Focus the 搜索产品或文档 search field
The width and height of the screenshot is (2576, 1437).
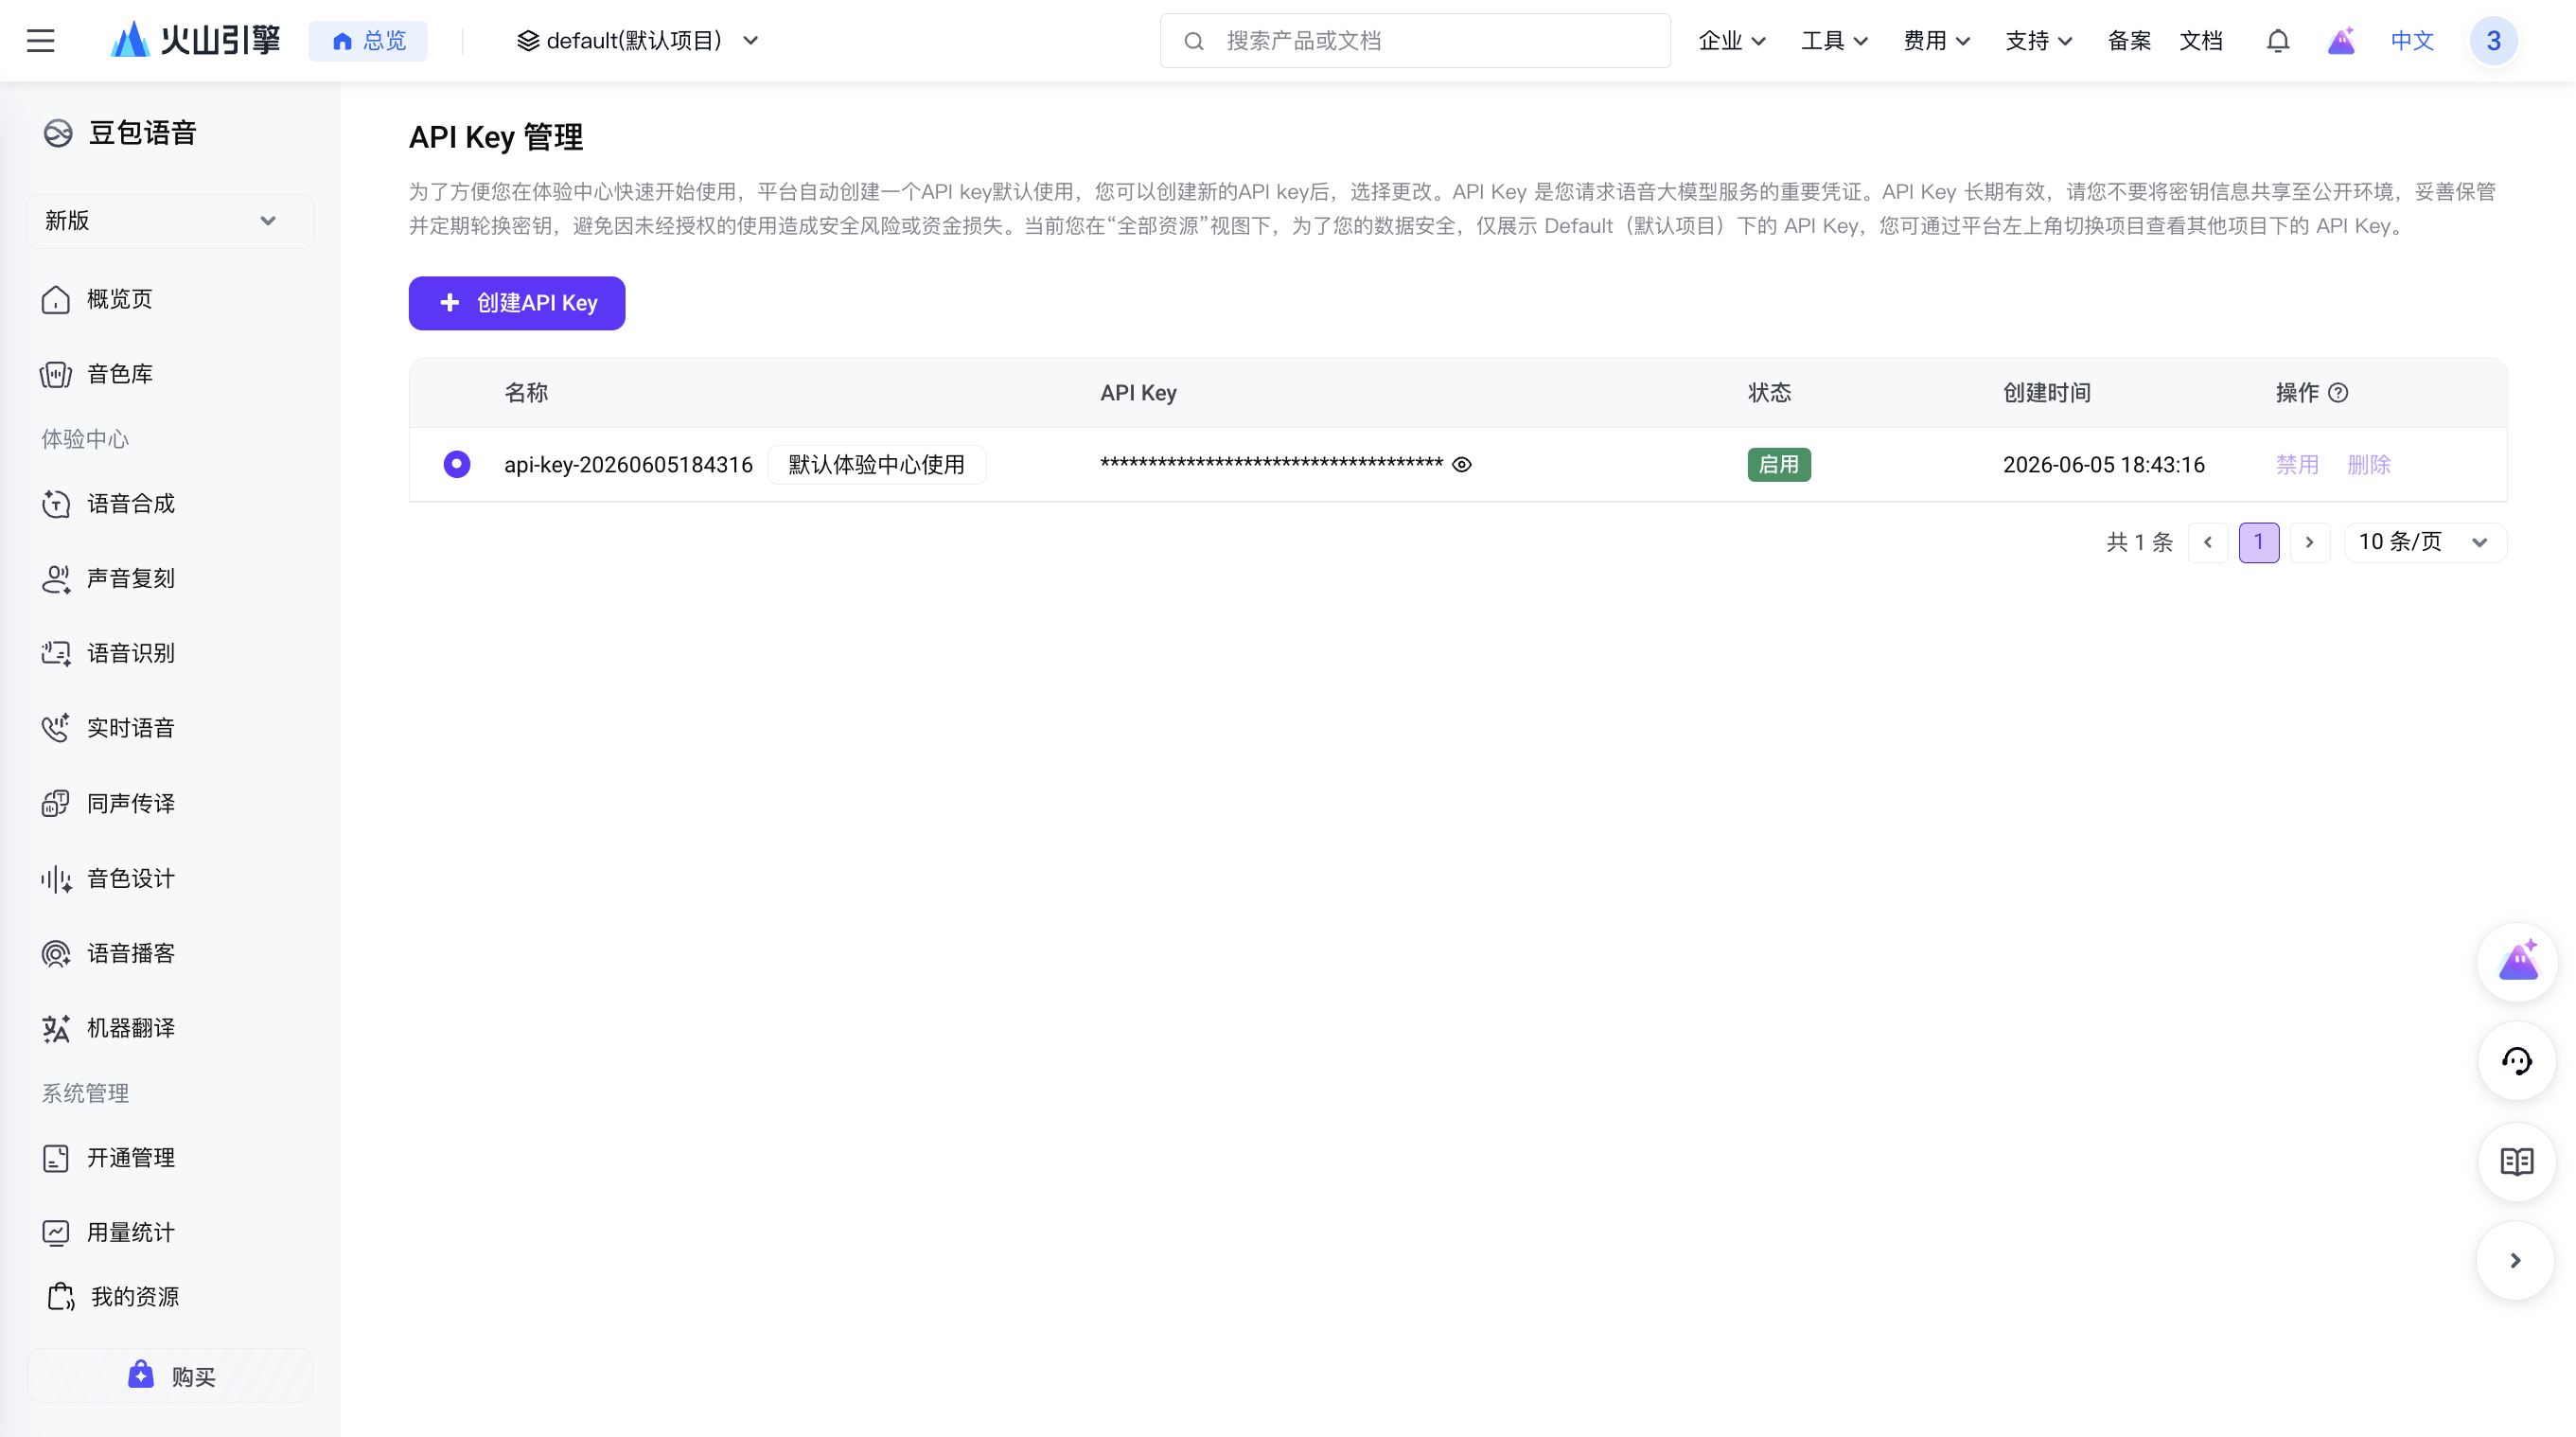(x=1415, y=41)
